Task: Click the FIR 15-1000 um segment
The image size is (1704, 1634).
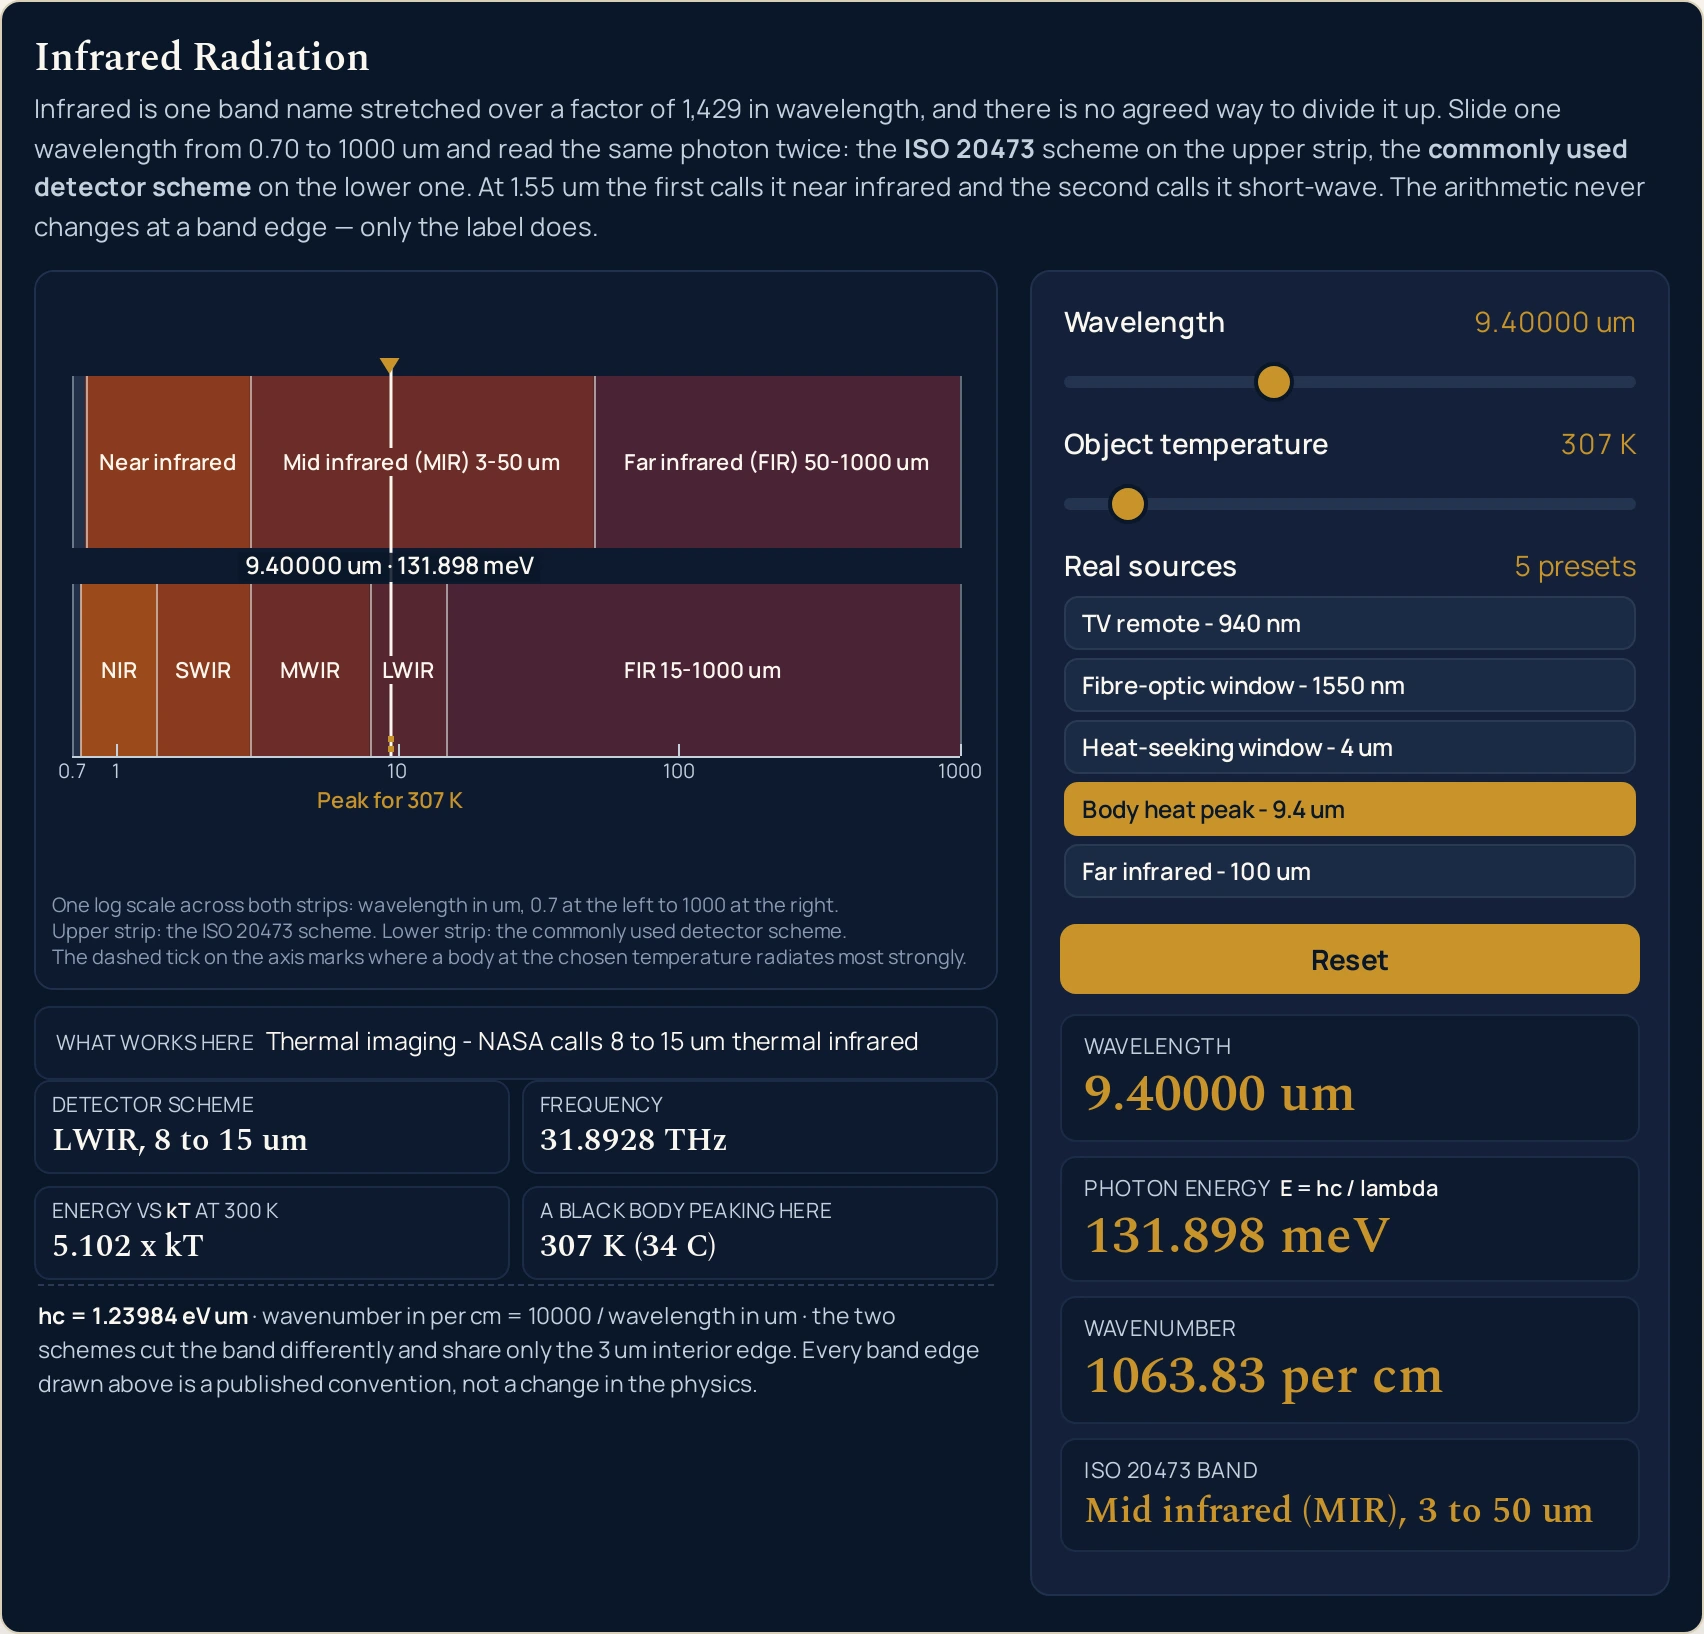Action: point(703,670)
